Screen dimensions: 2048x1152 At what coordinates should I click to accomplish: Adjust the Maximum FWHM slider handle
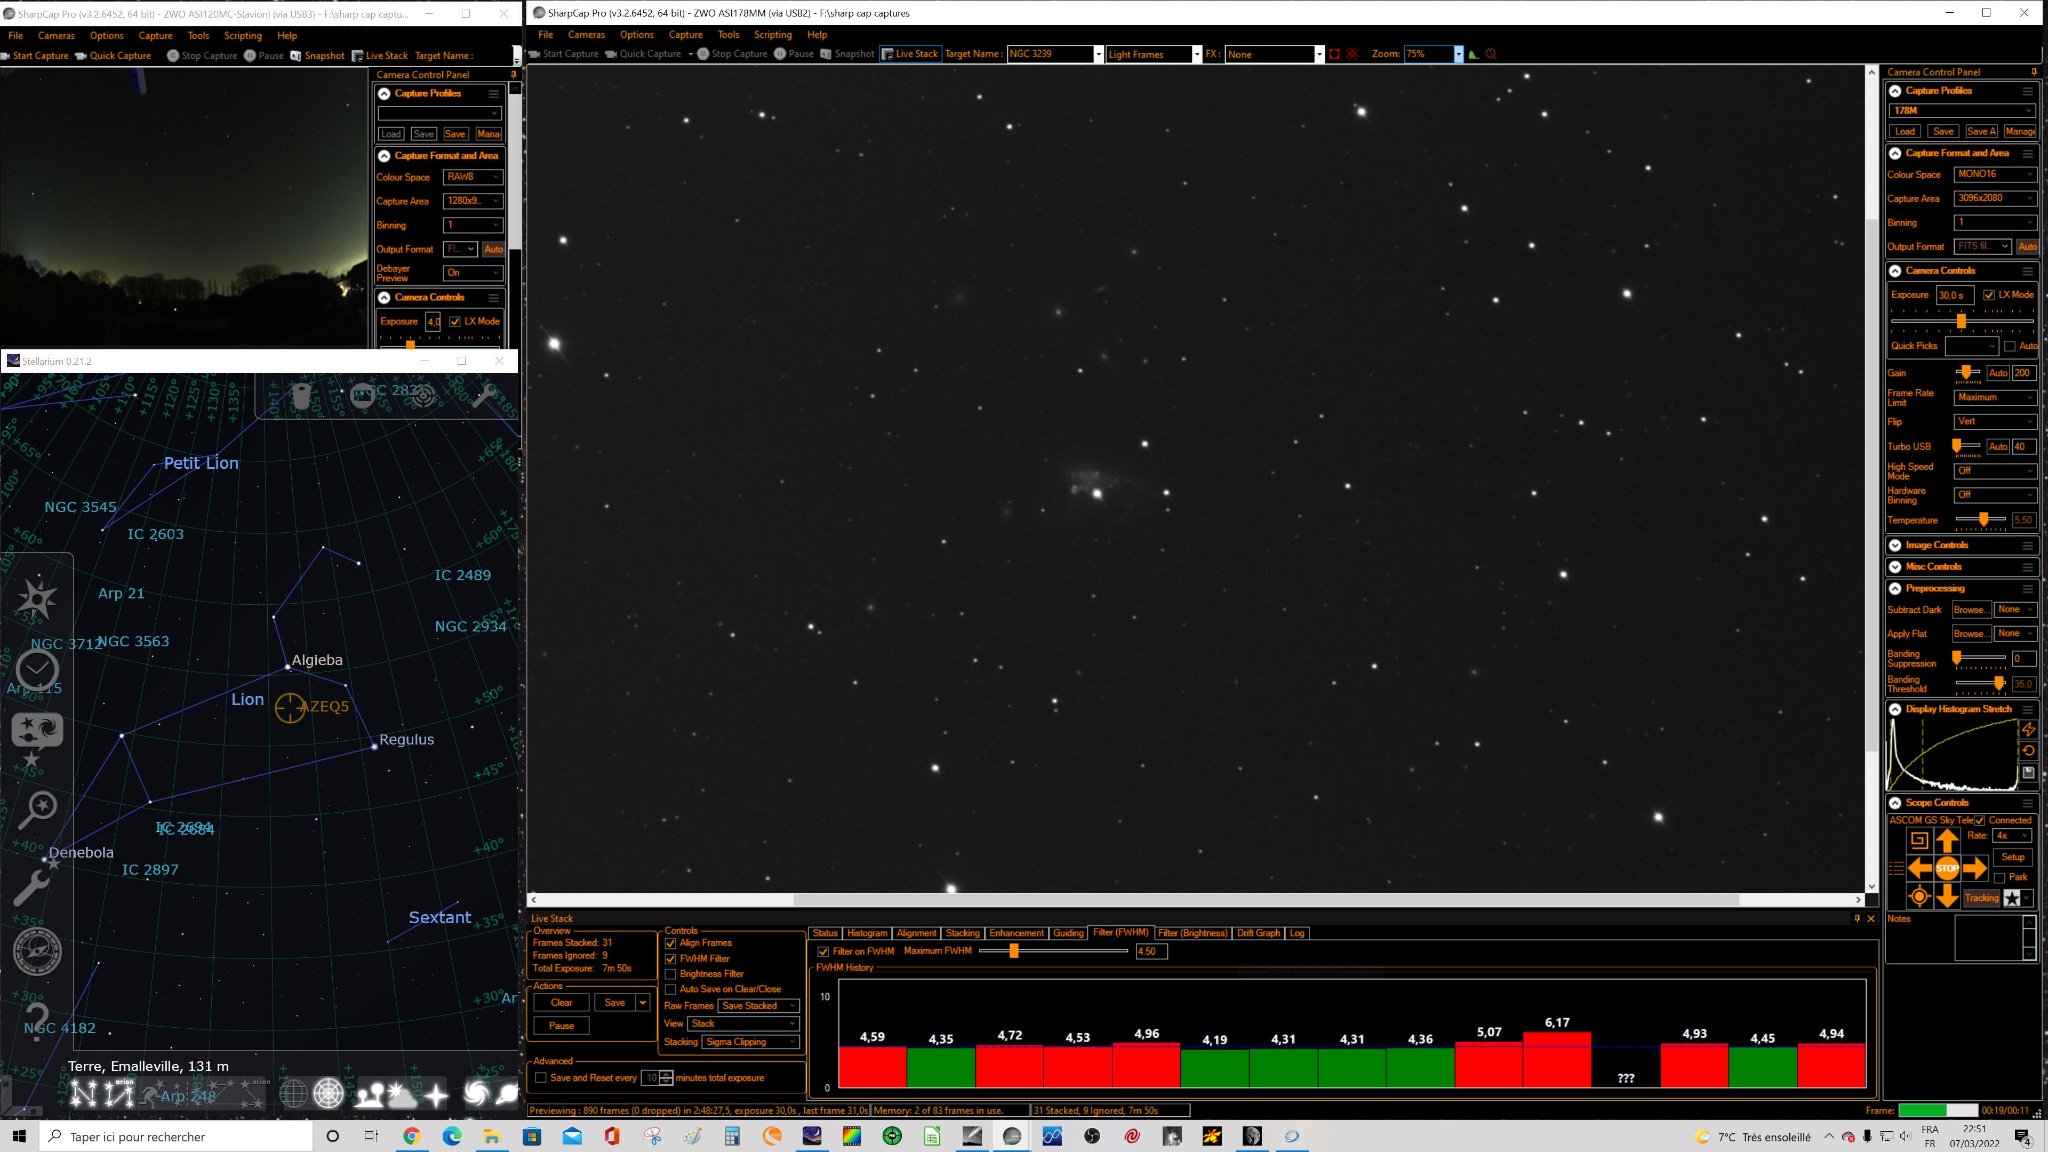(1013, 951)
